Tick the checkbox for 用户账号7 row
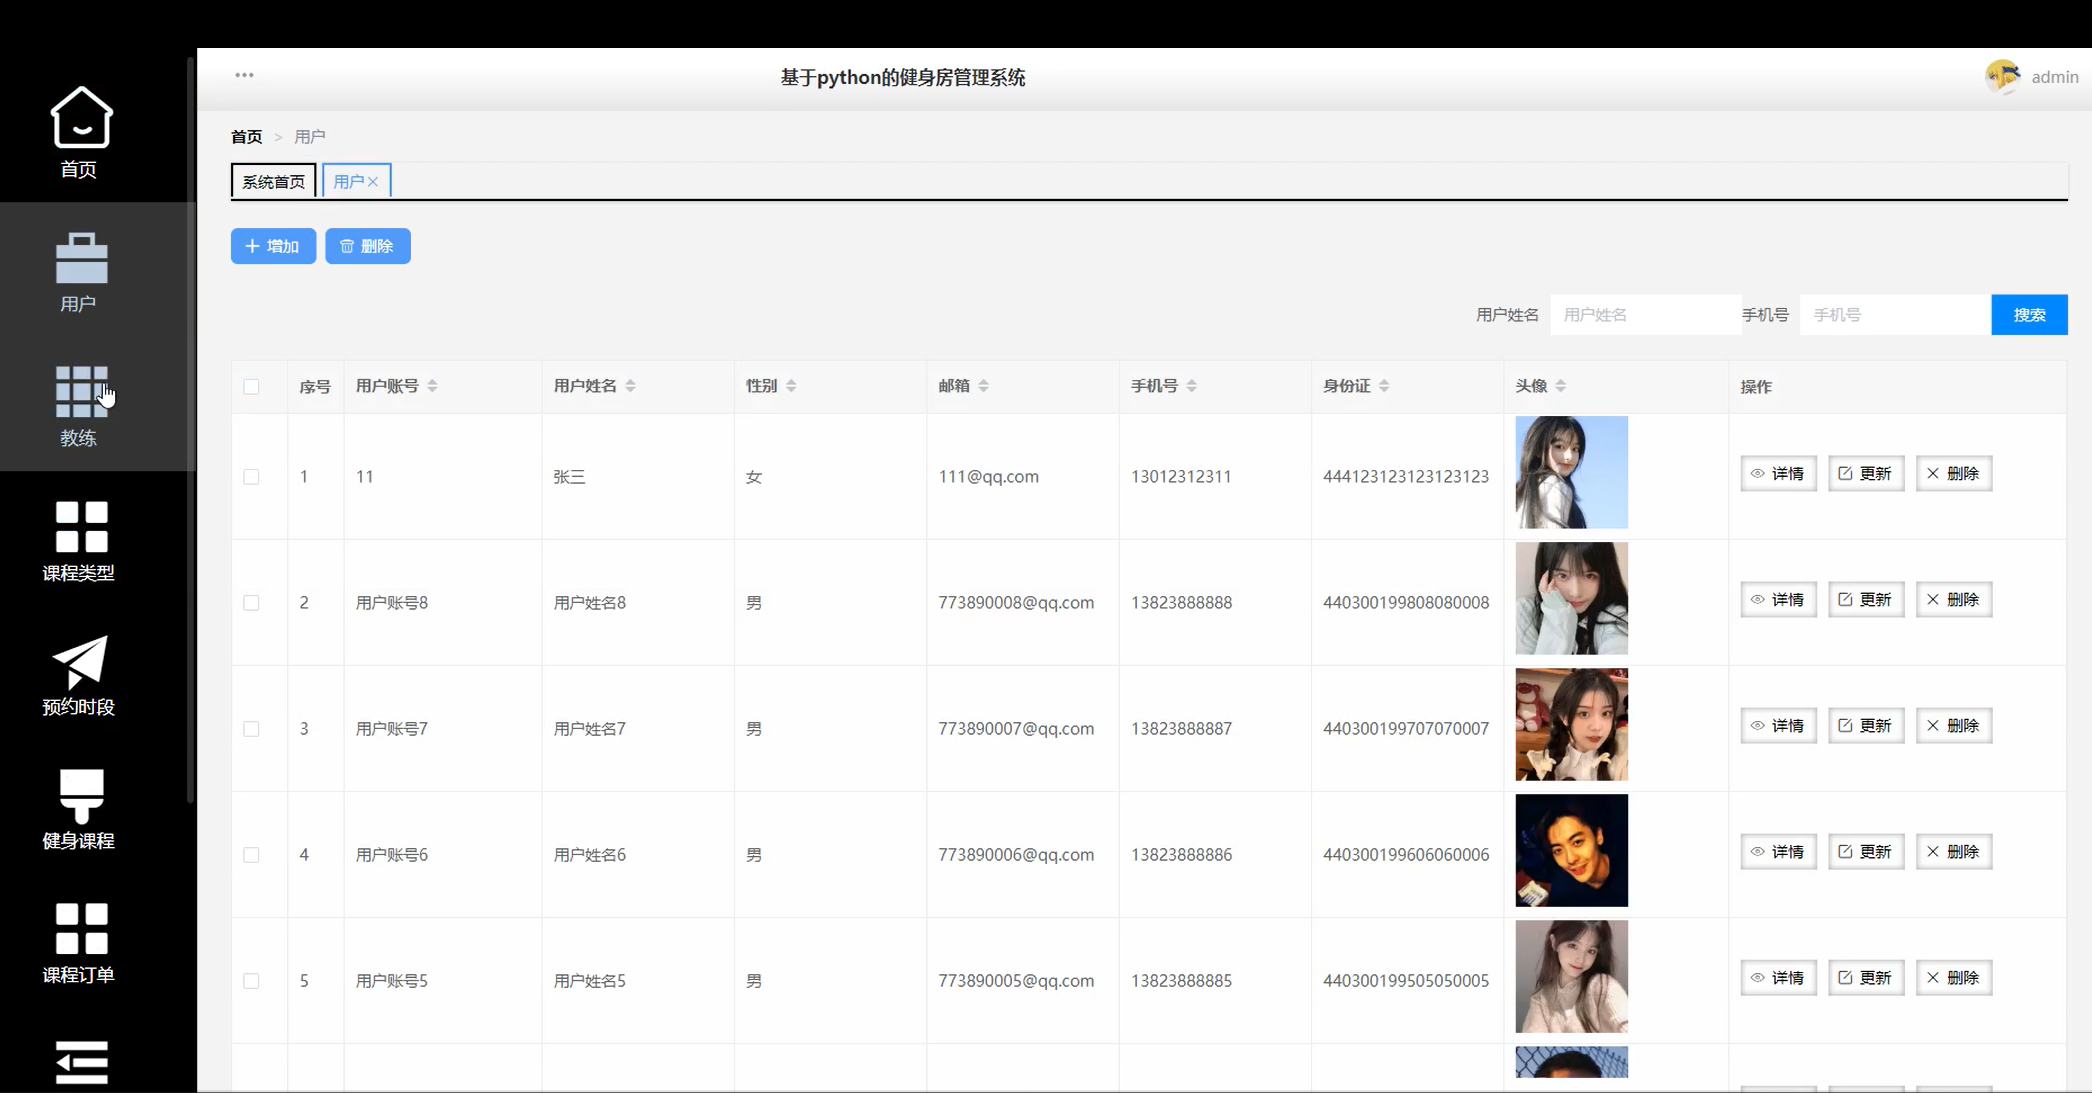 pos(251,729)
